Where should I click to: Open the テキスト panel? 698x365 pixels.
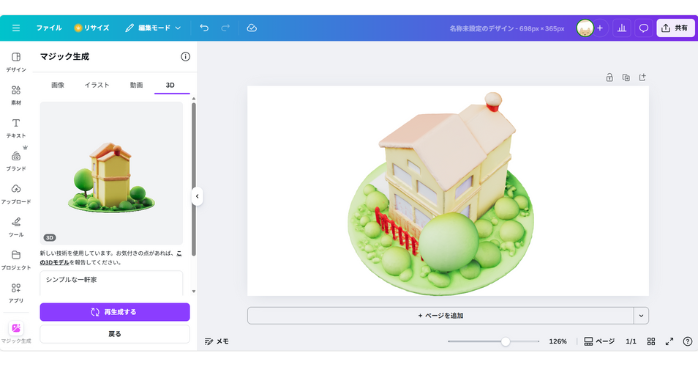tap(16, 128)
